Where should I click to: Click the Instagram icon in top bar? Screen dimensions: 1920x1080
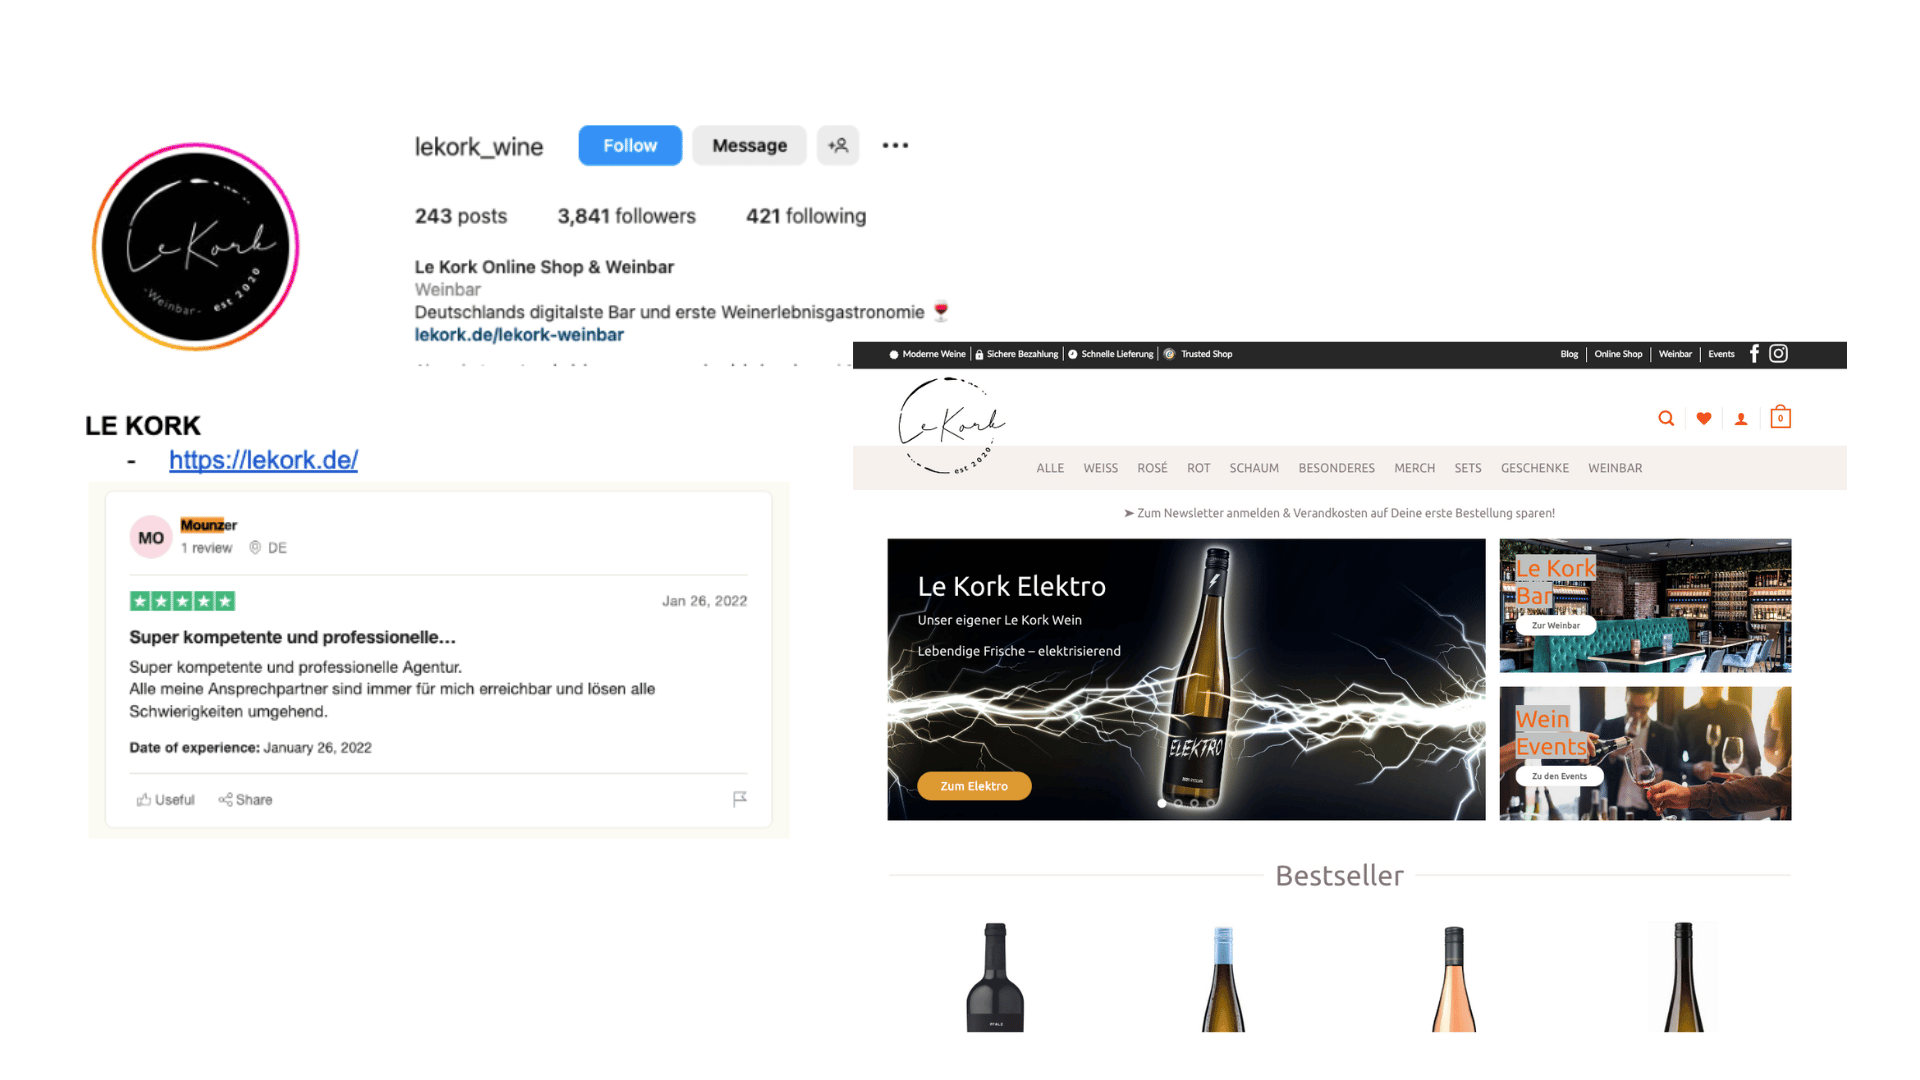(x=1778, y=354)
